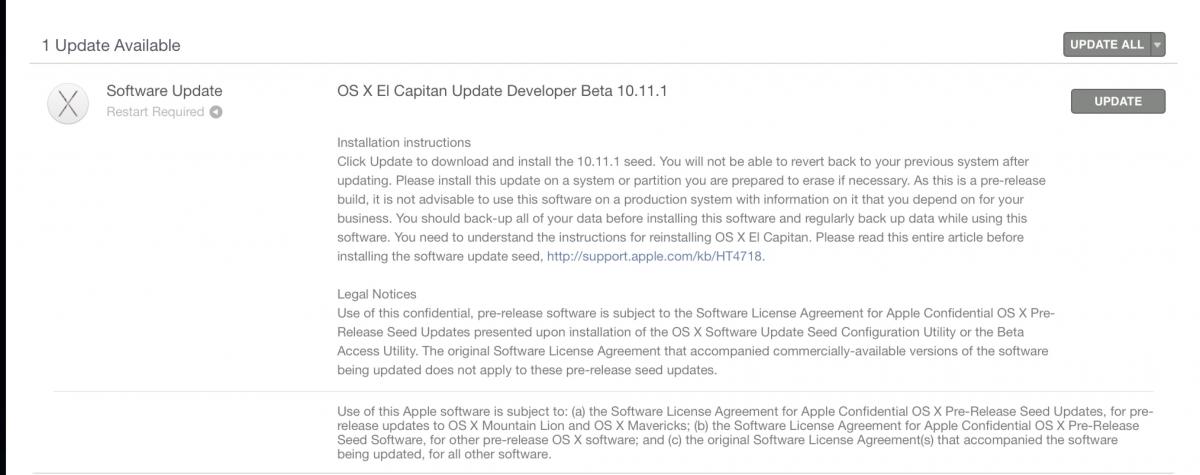
Task: Click the UPDATE ALL button
Action: [1107, 44]
